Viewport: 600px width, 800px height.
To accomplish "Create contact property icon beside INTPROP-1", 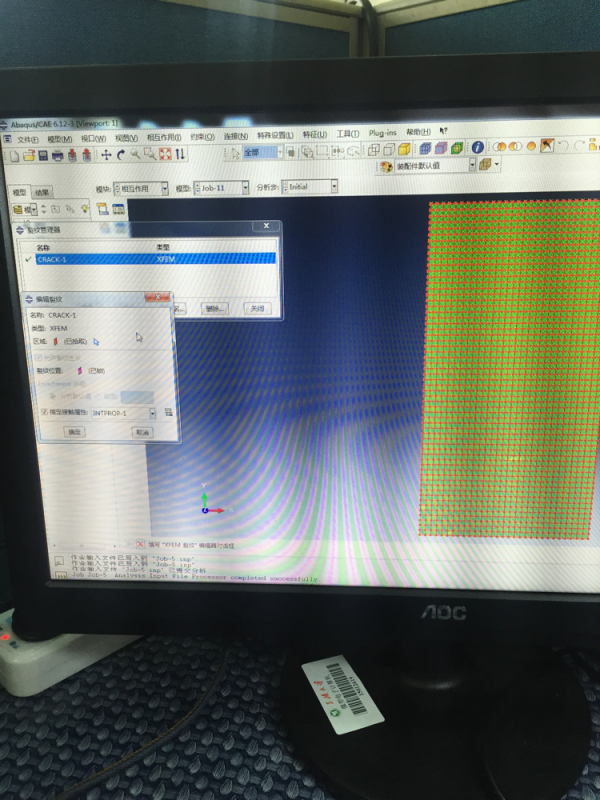I will click(x=168, y=412).
